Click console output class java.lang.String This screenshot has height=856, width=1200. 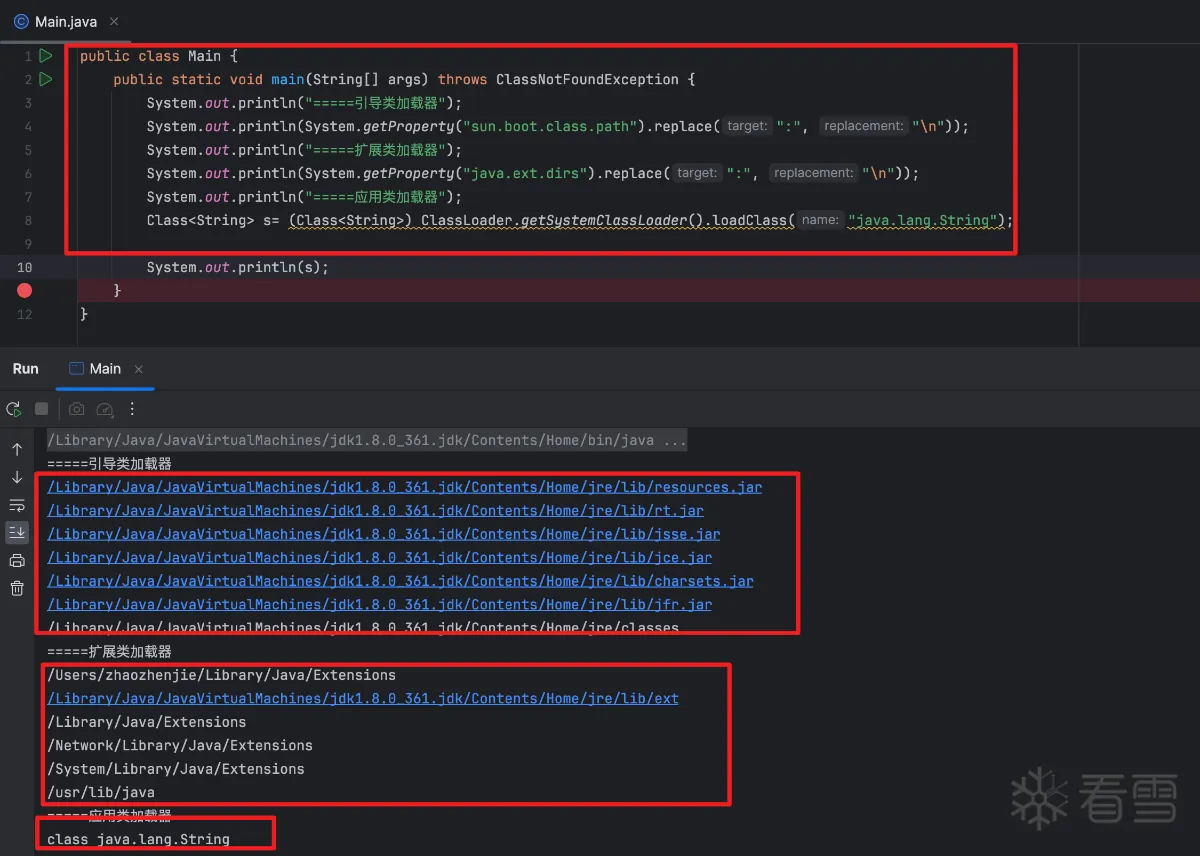point(138,839)
